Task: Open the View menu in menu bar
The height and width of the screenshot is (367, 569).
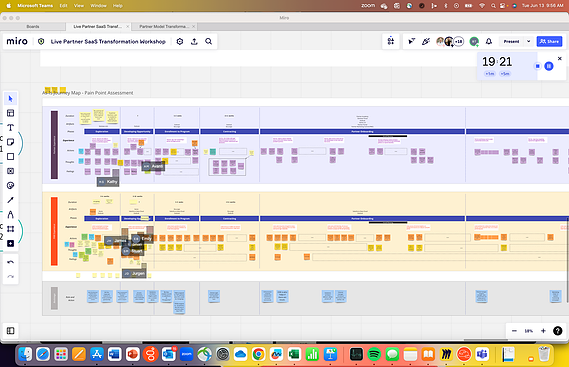Action: click(78, 5)
